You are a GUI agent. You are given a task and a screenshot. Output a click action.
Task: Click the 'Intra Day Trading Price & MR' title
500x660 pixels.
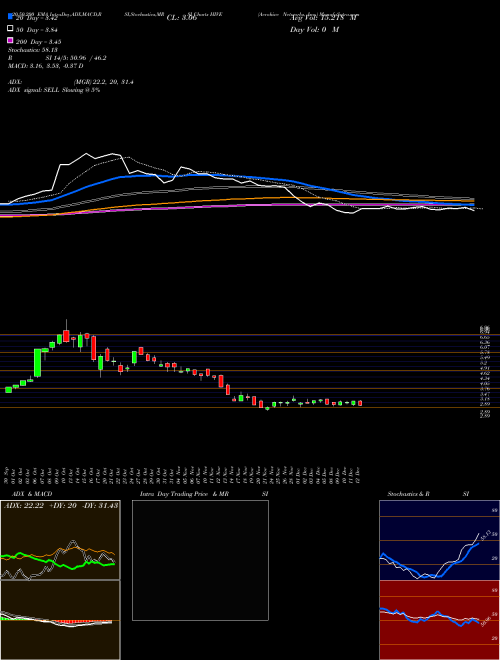[184, 494]
